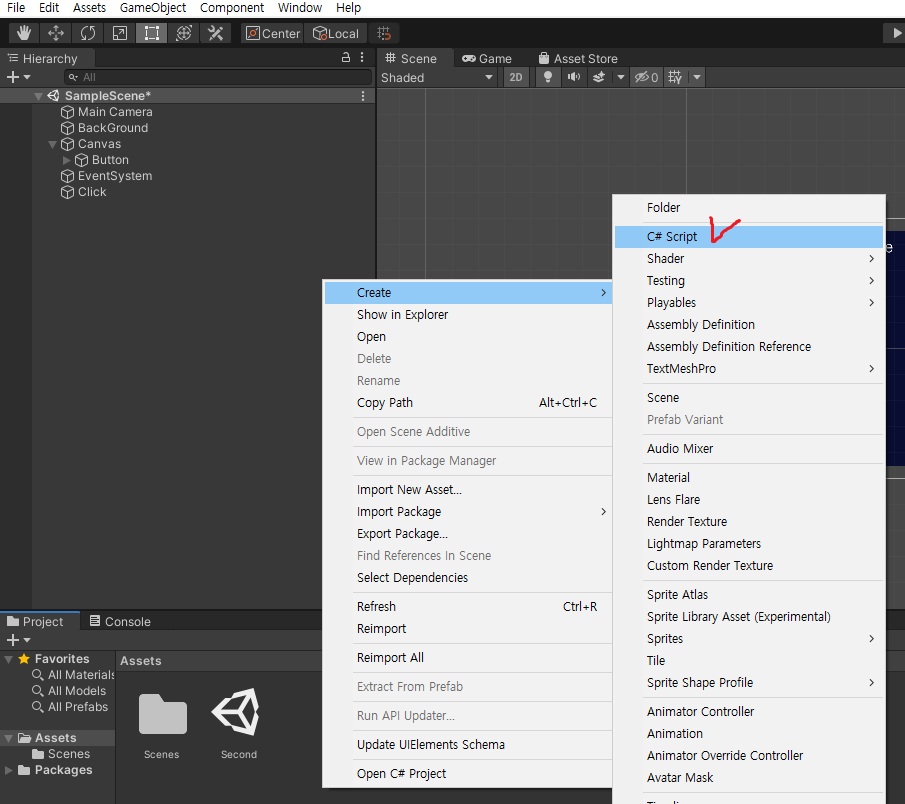Open the Hierarchy create plus dropdown
905x804 pixels.
pyautogui.click(x=18, y=77)
